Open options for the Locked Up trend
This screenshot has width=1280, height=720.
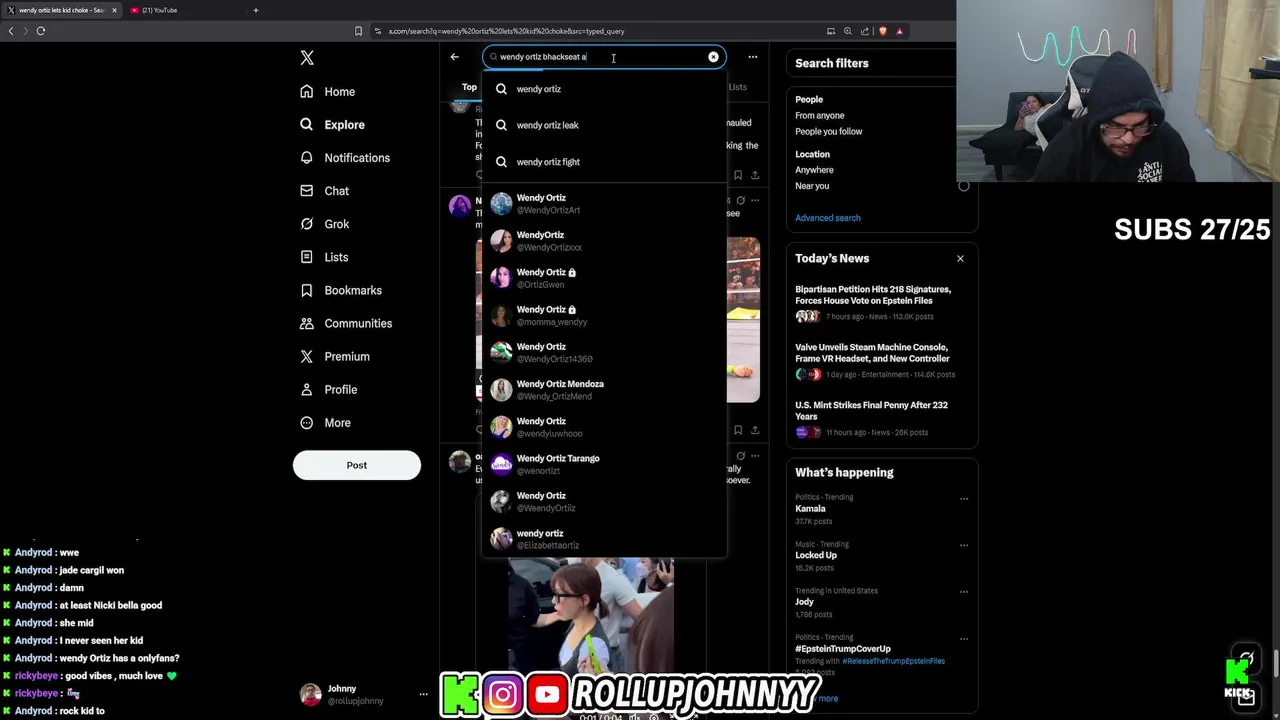(x=964, y=545)
